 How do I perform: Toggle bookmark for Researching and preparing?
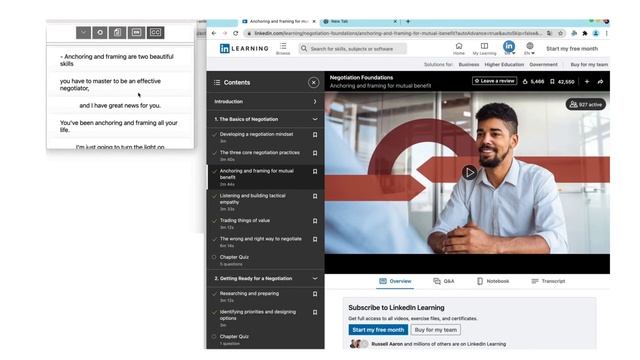coord(315,294)
